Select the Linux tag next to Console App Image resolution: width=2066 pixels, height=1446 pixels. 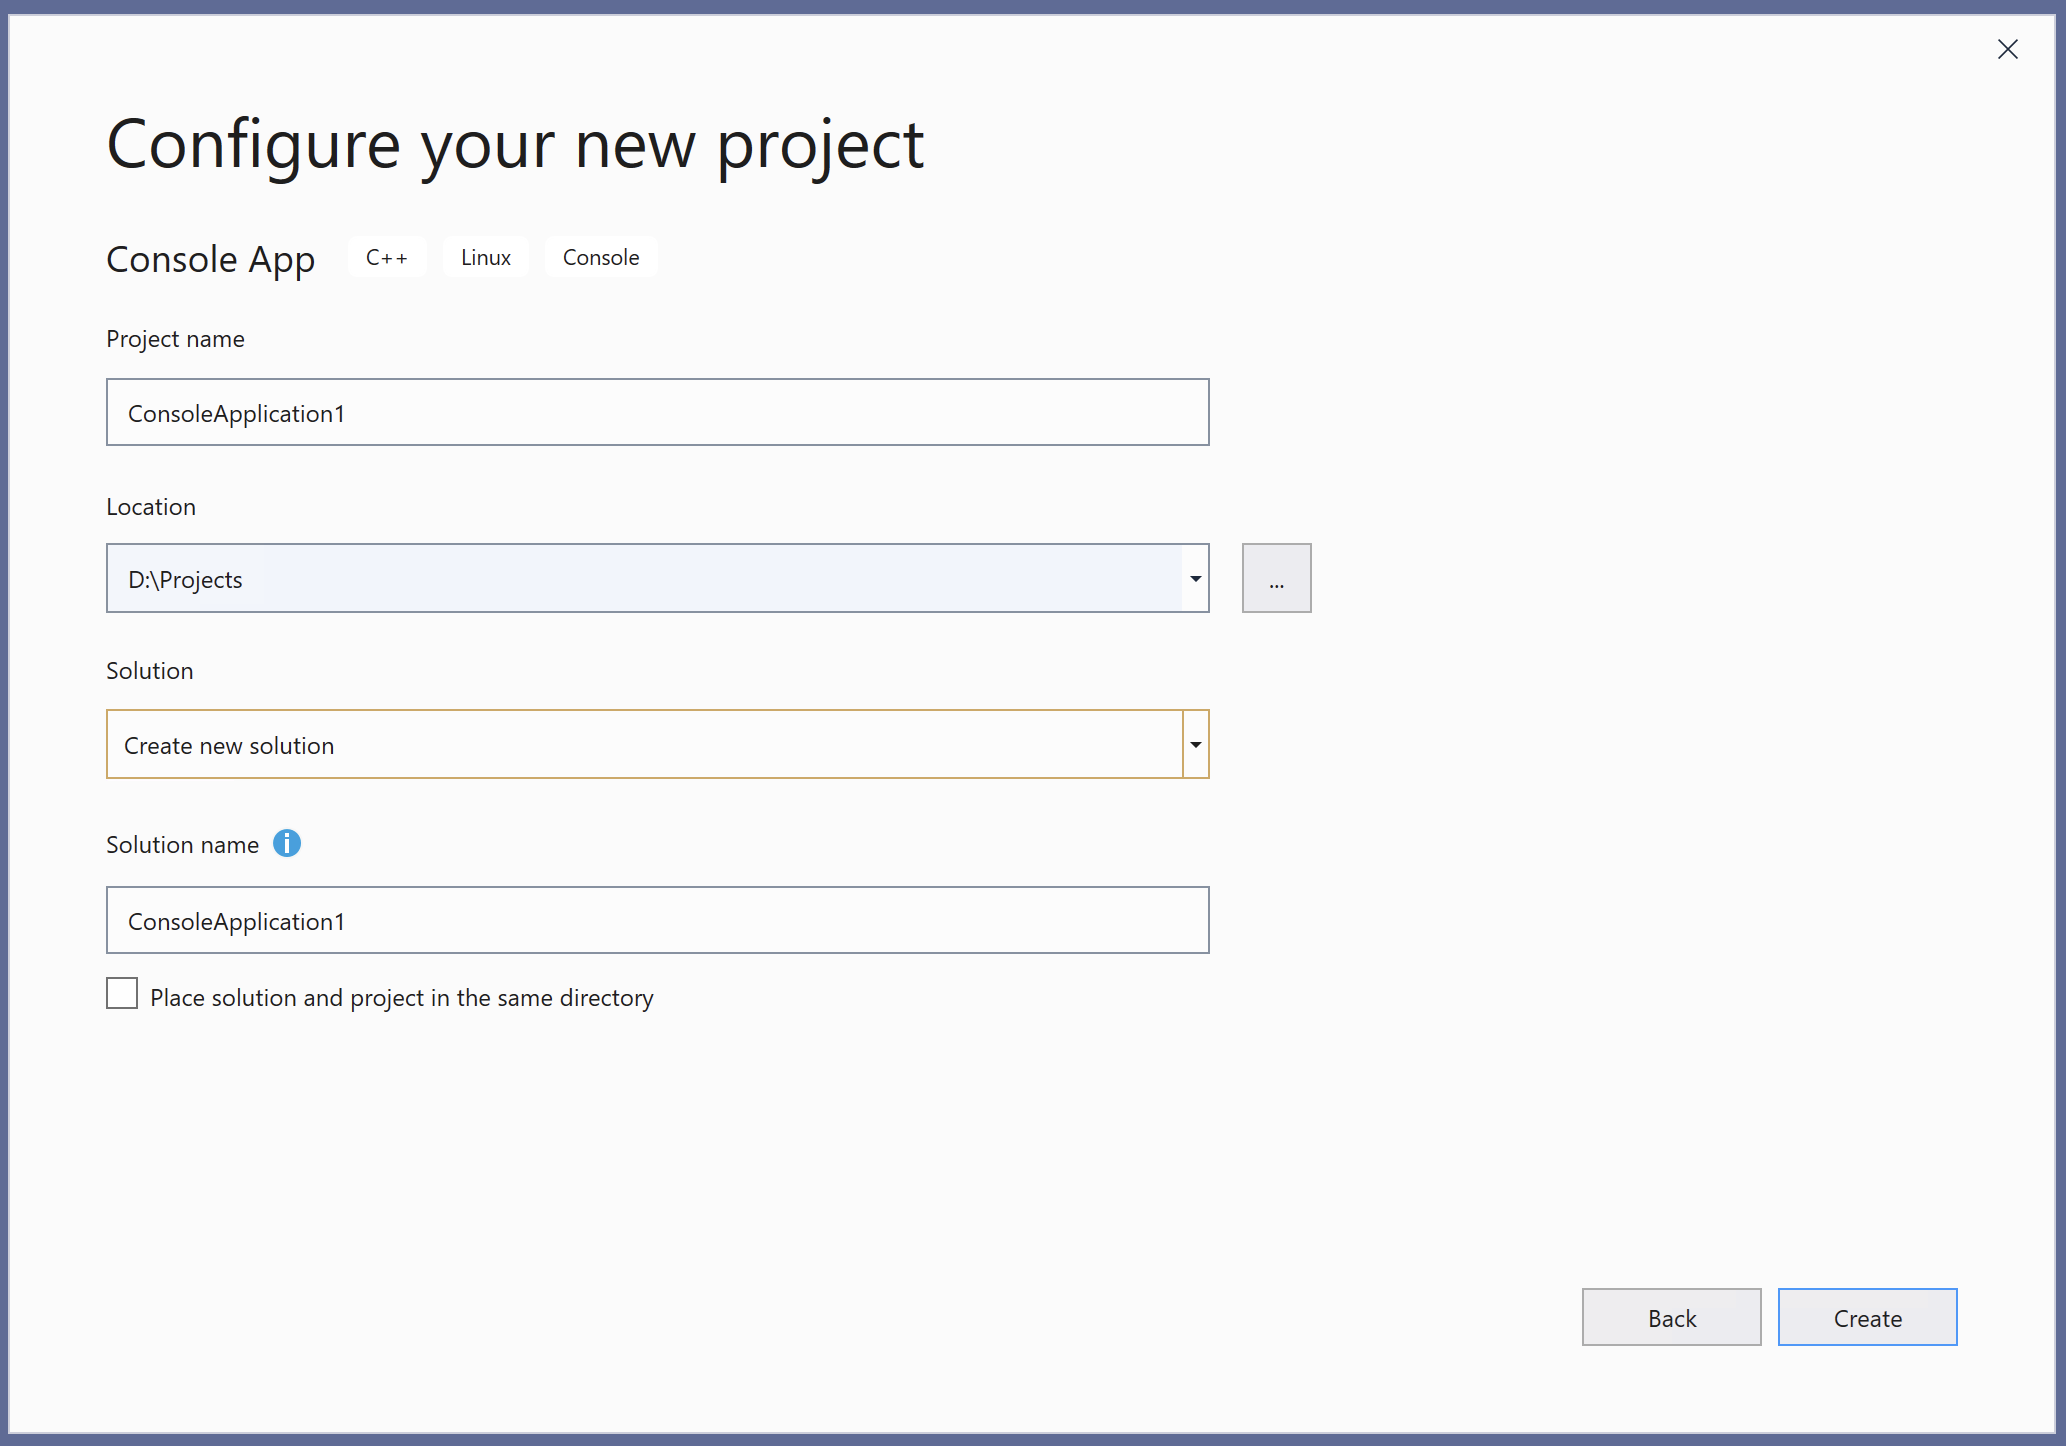(x=485, y=257)
